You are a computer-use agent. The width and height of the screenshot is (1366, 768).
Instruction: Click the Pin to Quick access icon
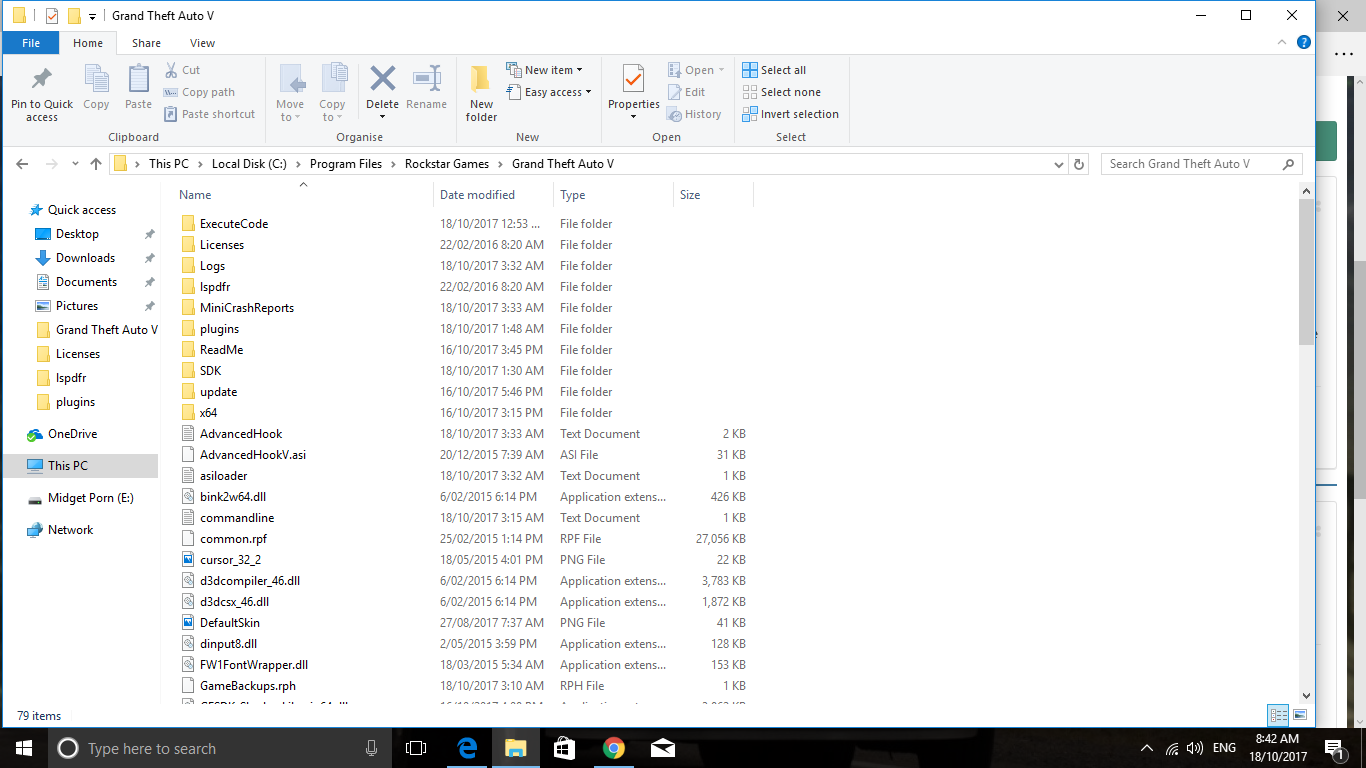41,80
